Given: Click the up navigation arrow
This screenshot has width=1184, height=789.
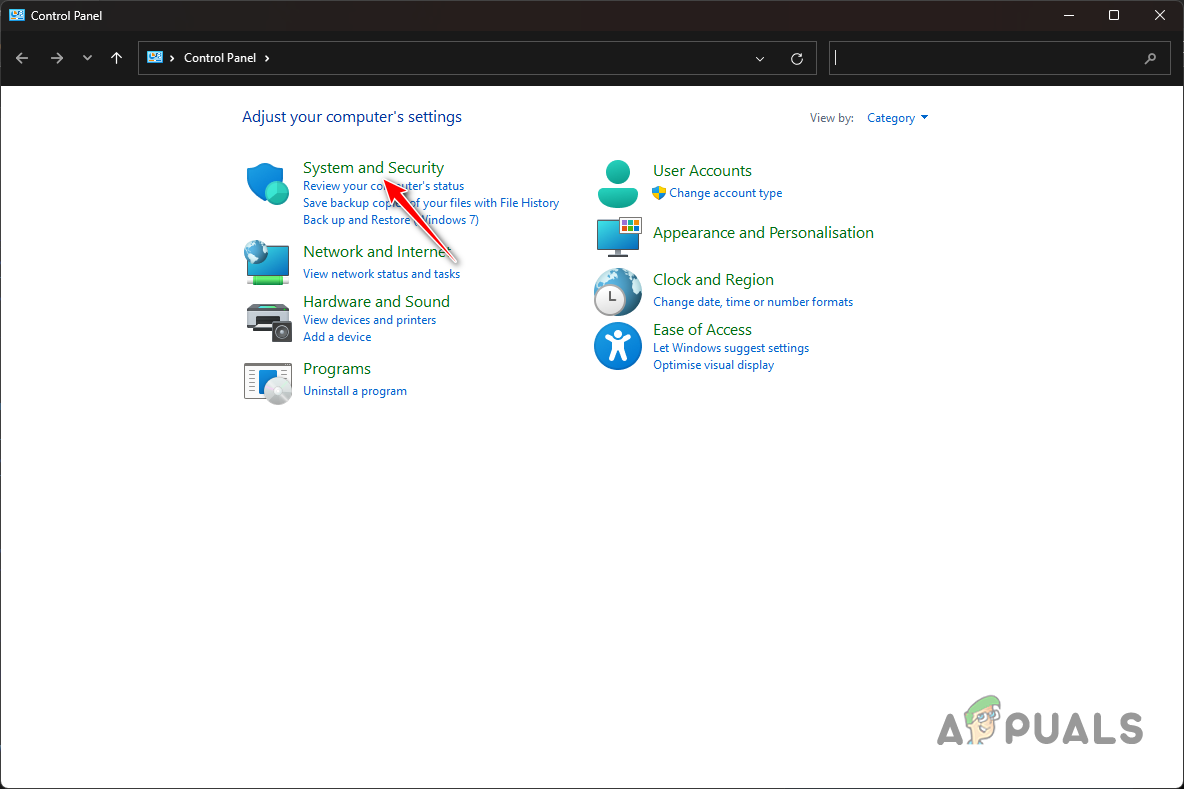Looking at the screenshot, I should click(x=116, y=58).
